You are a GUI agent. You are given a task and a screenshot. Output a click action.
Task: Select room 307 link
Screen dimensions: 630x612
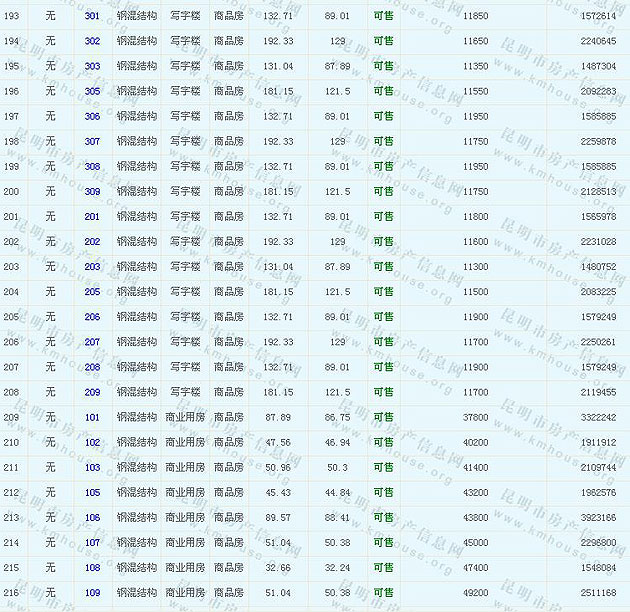pos(92,141)
